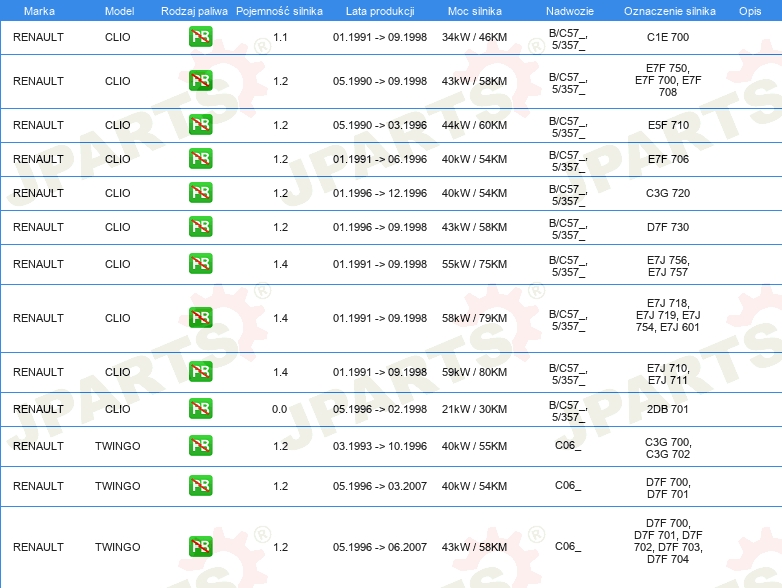Click the 55kW / 75KM power cell
This screenshot has width=782, height=588.
[x=474, y=264]
